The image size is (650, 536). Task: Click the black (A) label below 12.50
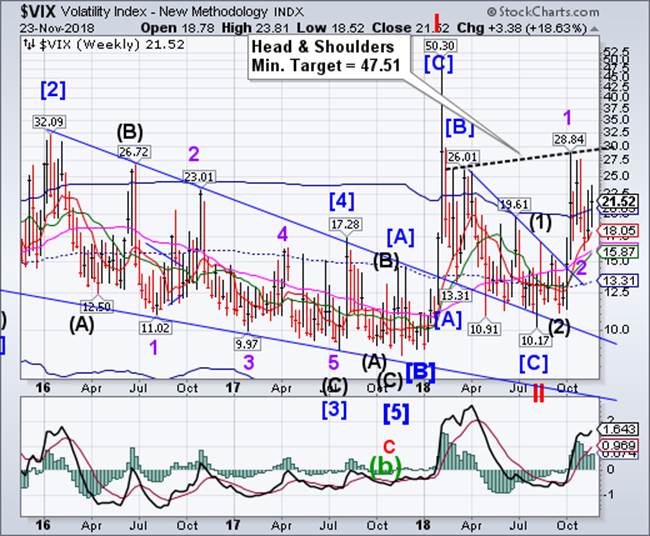(x=82, y=325)
